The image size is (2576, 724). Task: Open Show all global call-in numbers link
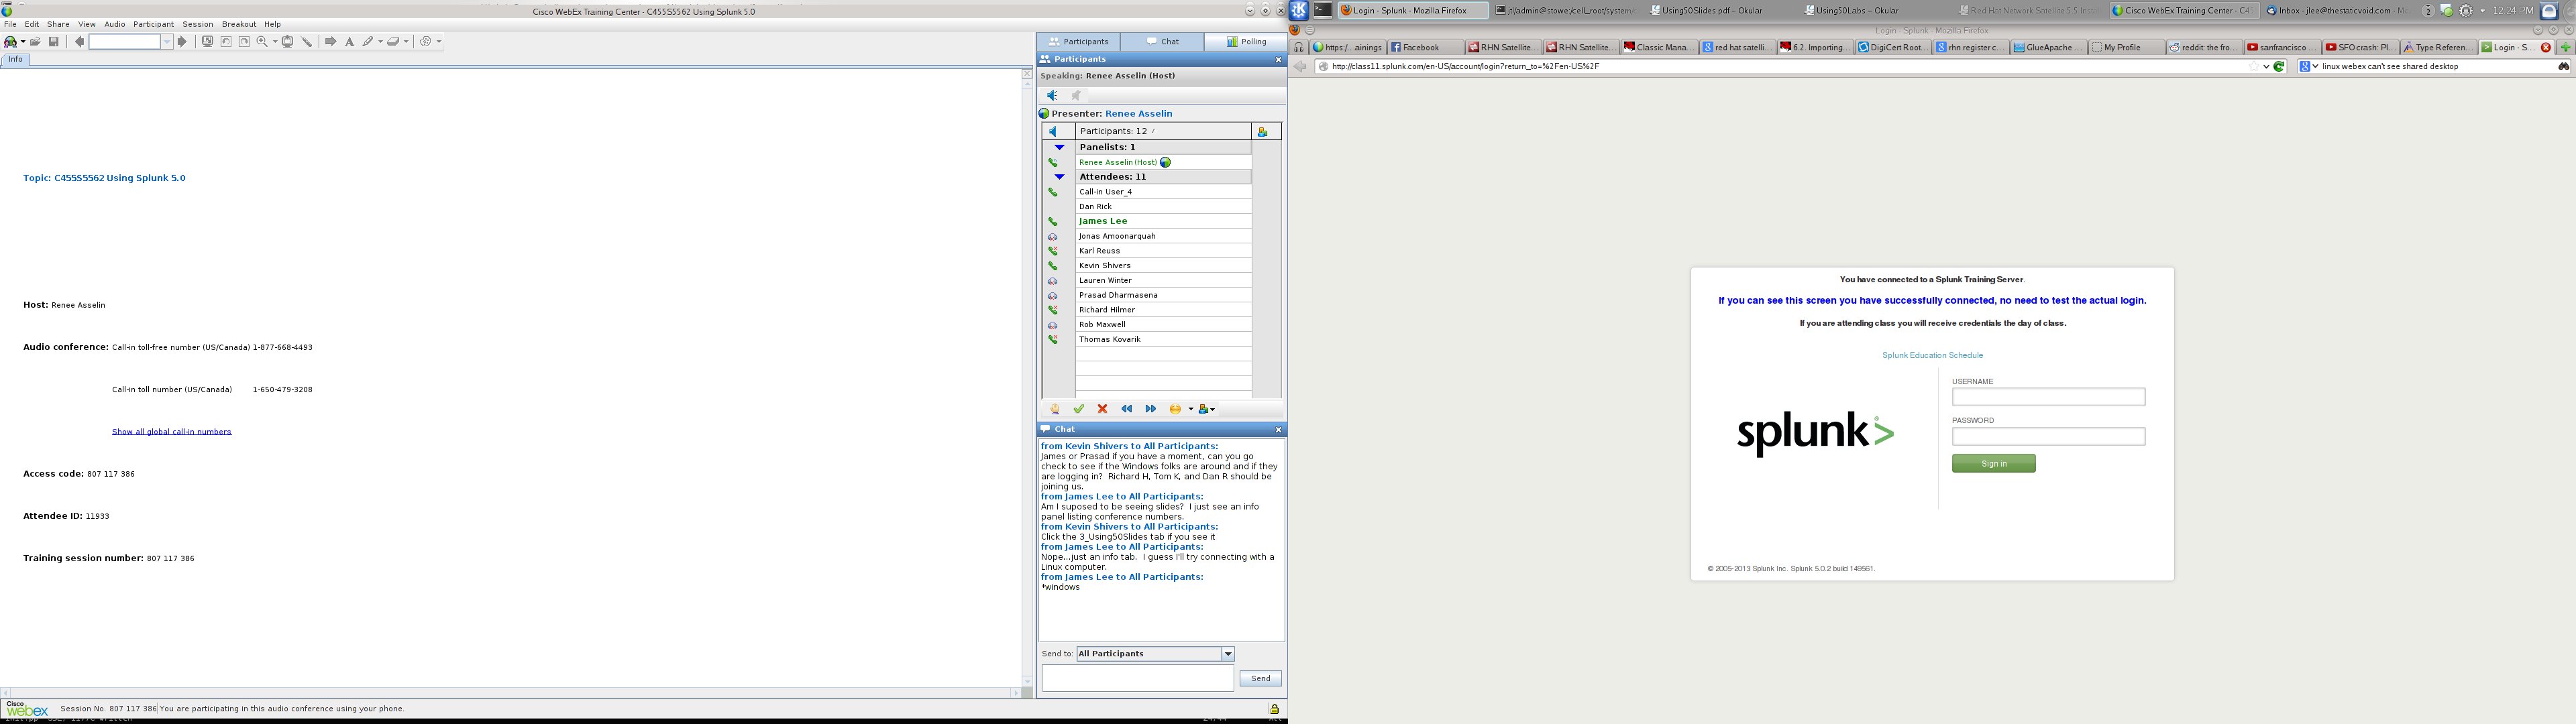click(x=171, y=432)
